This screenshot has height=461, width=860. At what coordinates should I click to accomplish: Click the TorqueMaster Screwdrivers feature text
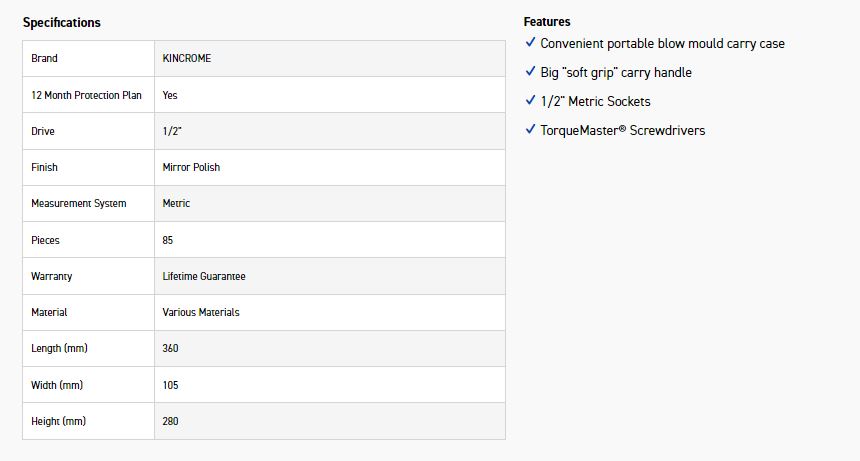(622, 130)
